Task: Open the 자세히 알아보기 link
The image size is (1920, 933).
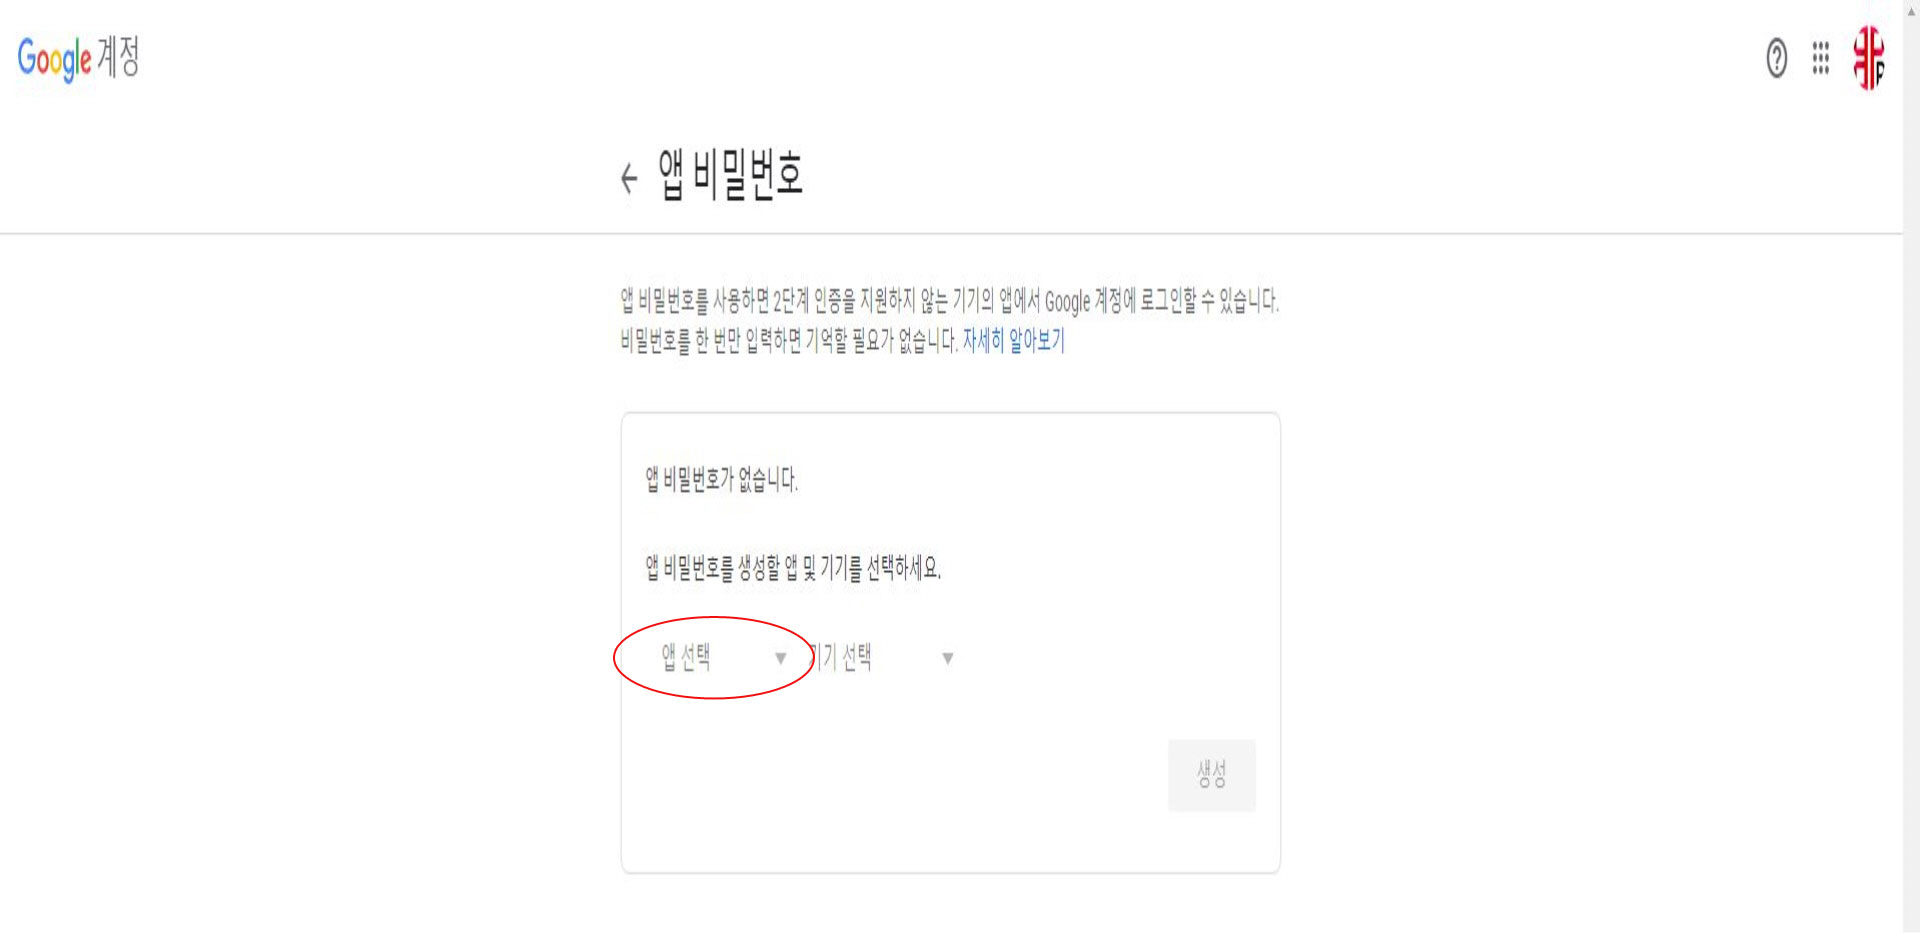Action: [x=1013, y=341]
